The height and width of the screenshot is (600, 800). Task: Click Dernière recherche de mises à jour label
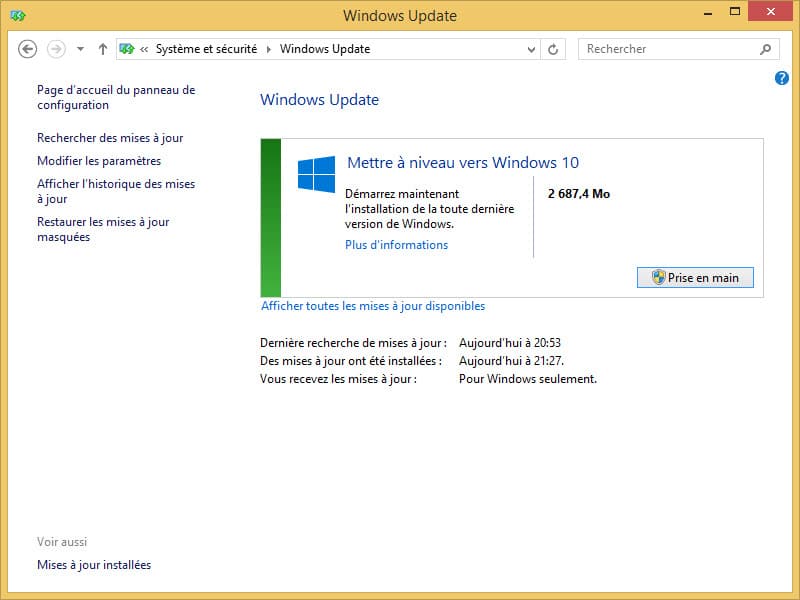tap(353, 343)
